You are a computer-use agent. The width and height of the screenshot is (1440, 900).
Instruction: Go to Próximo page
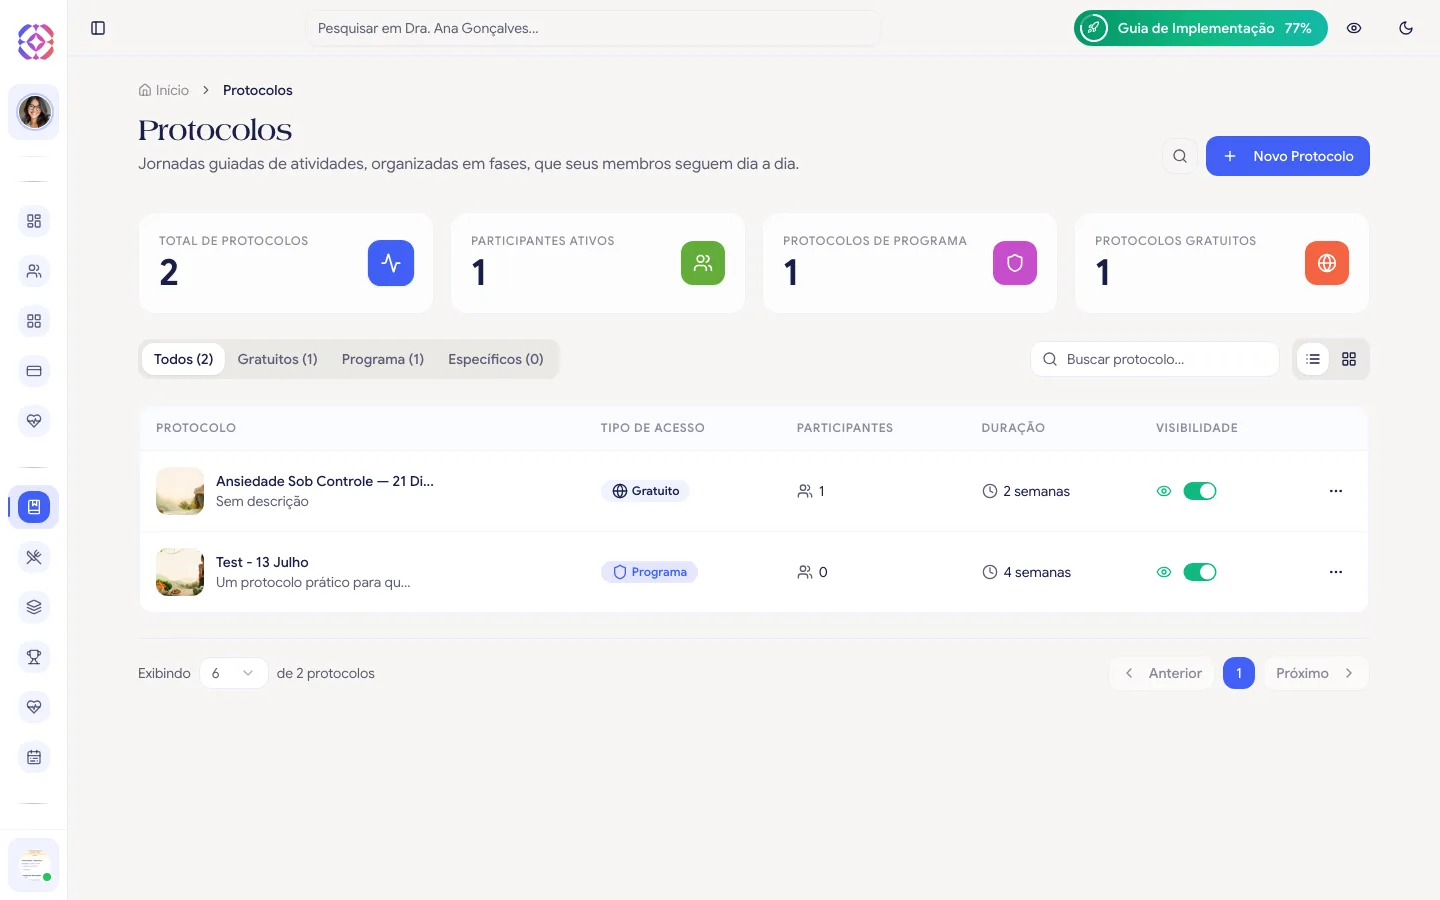[x=1316, y=673]
